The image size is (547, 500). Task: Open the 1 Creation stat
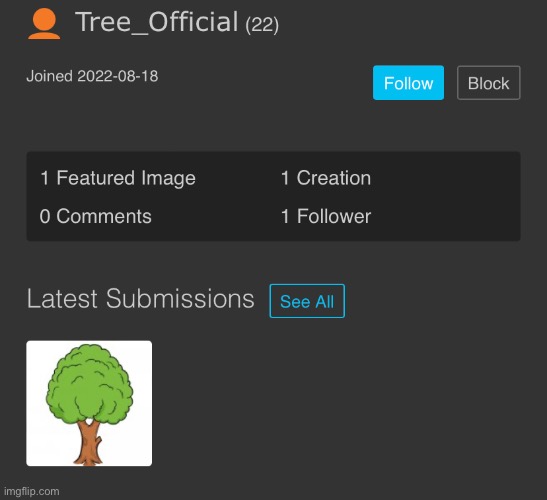coord(326,178)
